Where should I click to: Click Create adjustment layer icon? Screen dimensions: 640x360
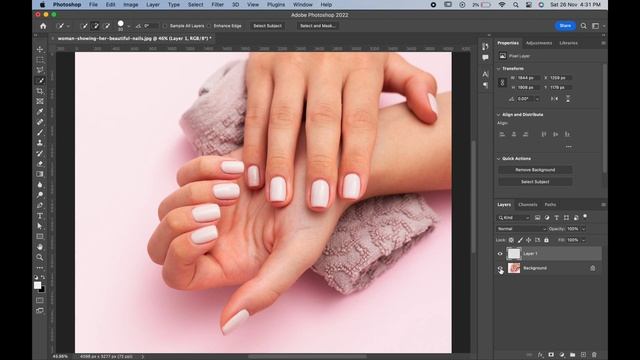point(562,355)
